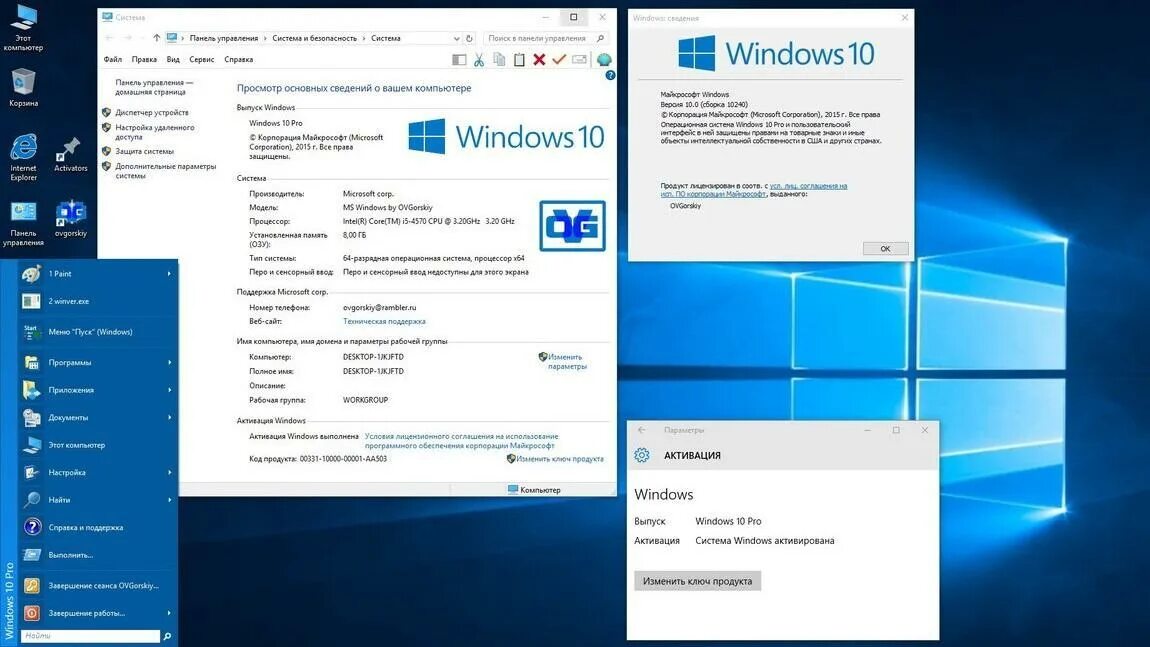Screen dimensions: 1150x647
Task: Click the Компьютер status bar entry
Action: click(534, 490)
